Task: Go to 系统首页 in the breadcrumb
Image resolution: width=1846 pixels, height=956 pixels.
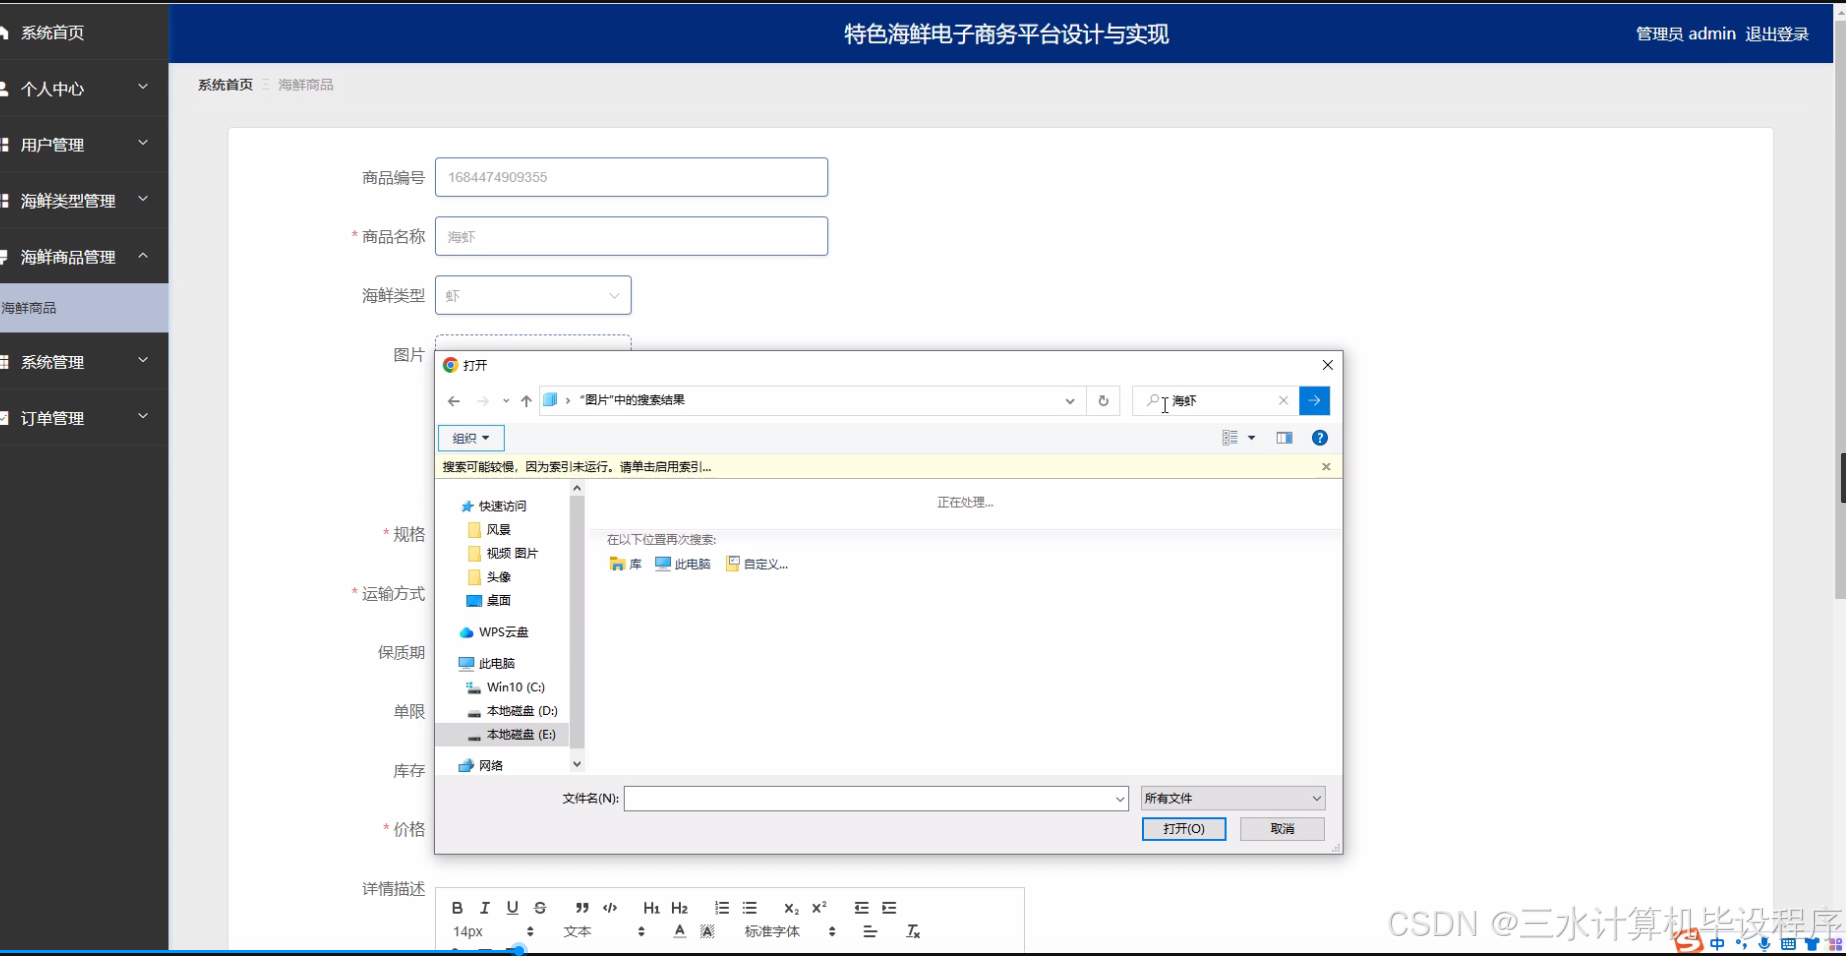Action: [x=224, y=84]
